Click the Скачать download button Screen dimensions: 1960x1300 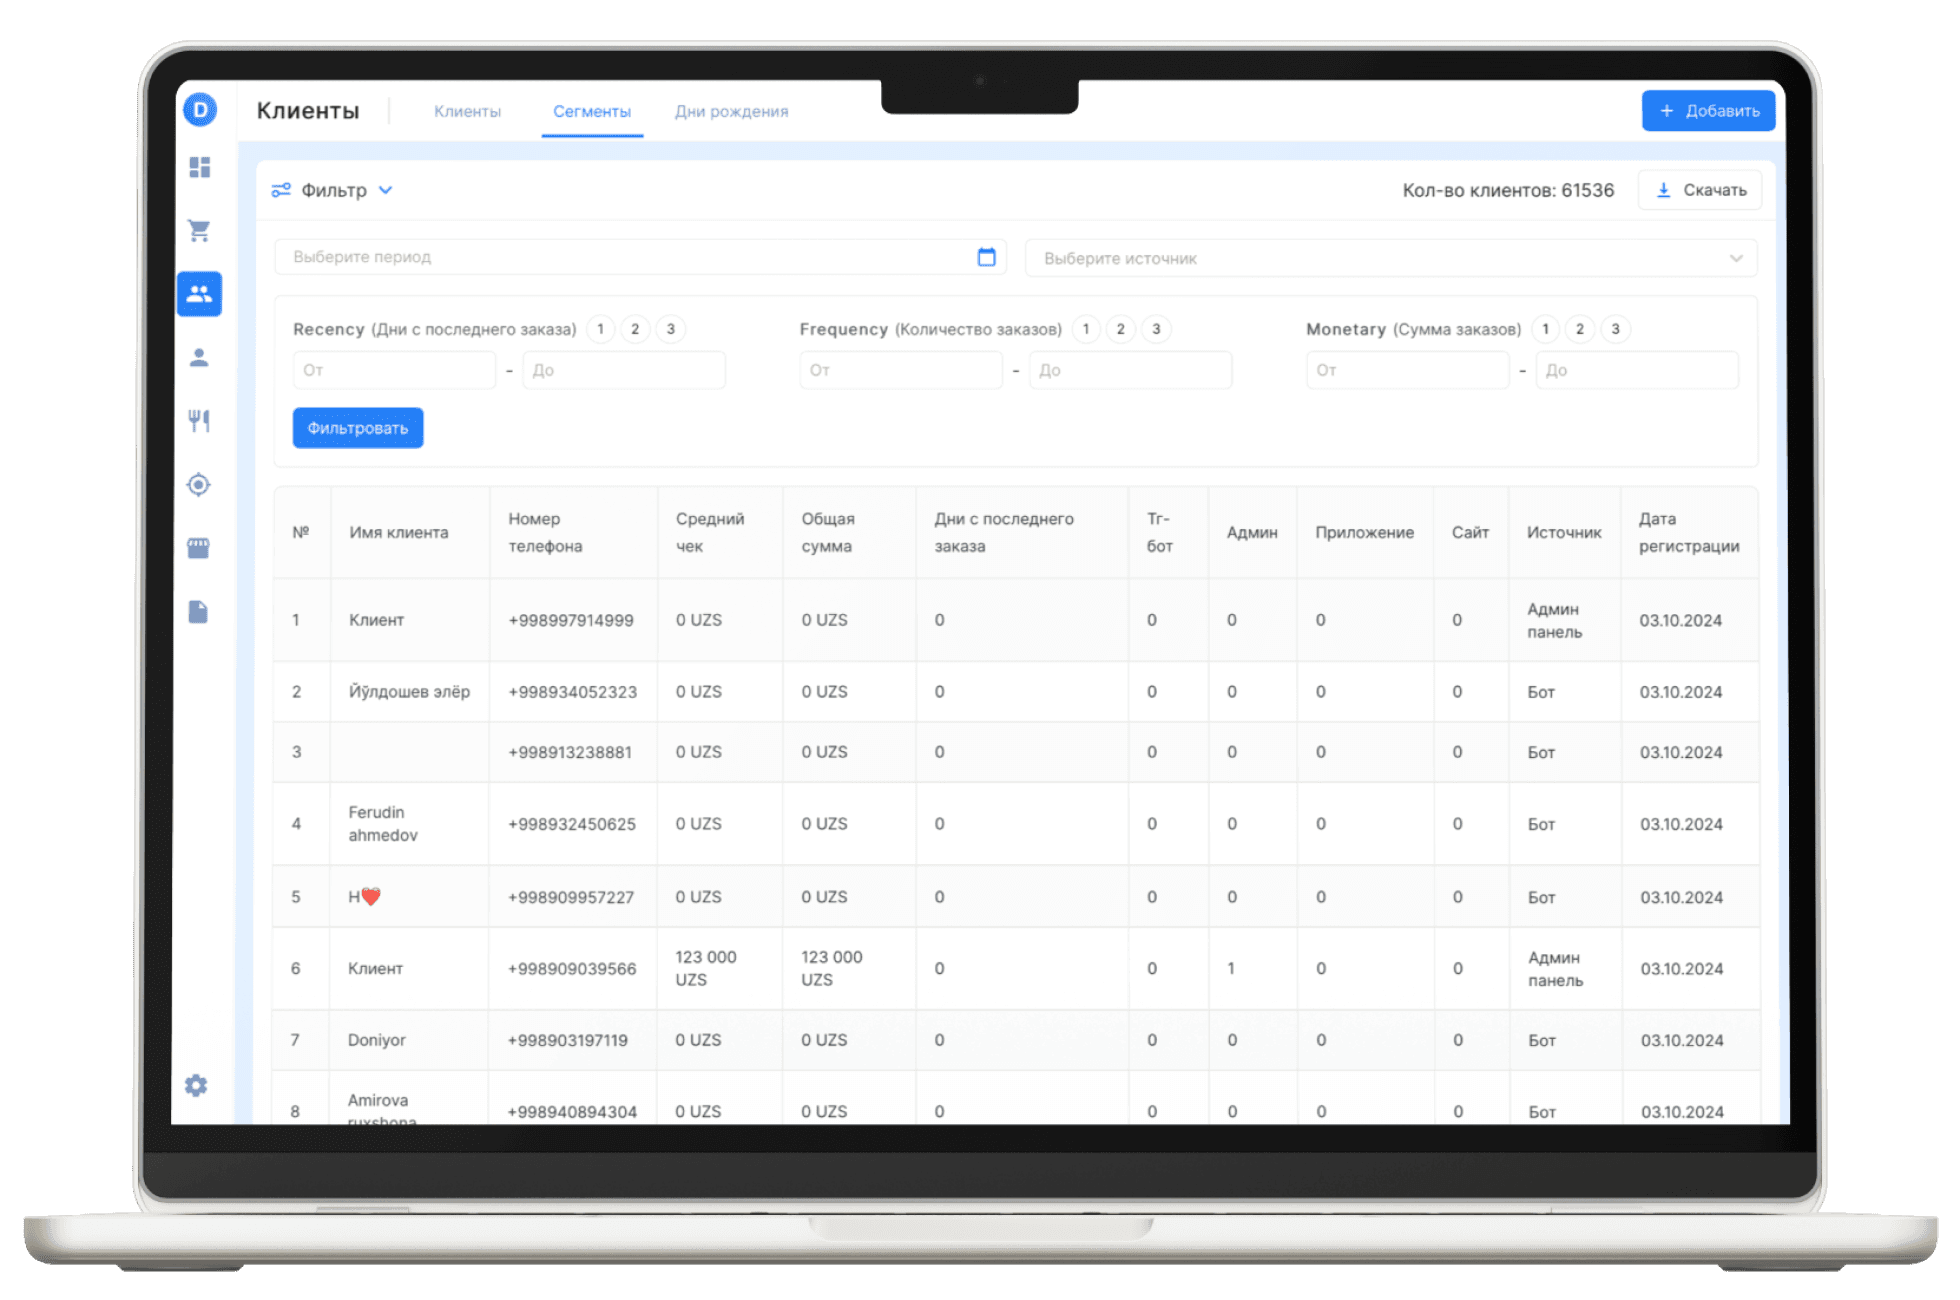(1700, 190)
